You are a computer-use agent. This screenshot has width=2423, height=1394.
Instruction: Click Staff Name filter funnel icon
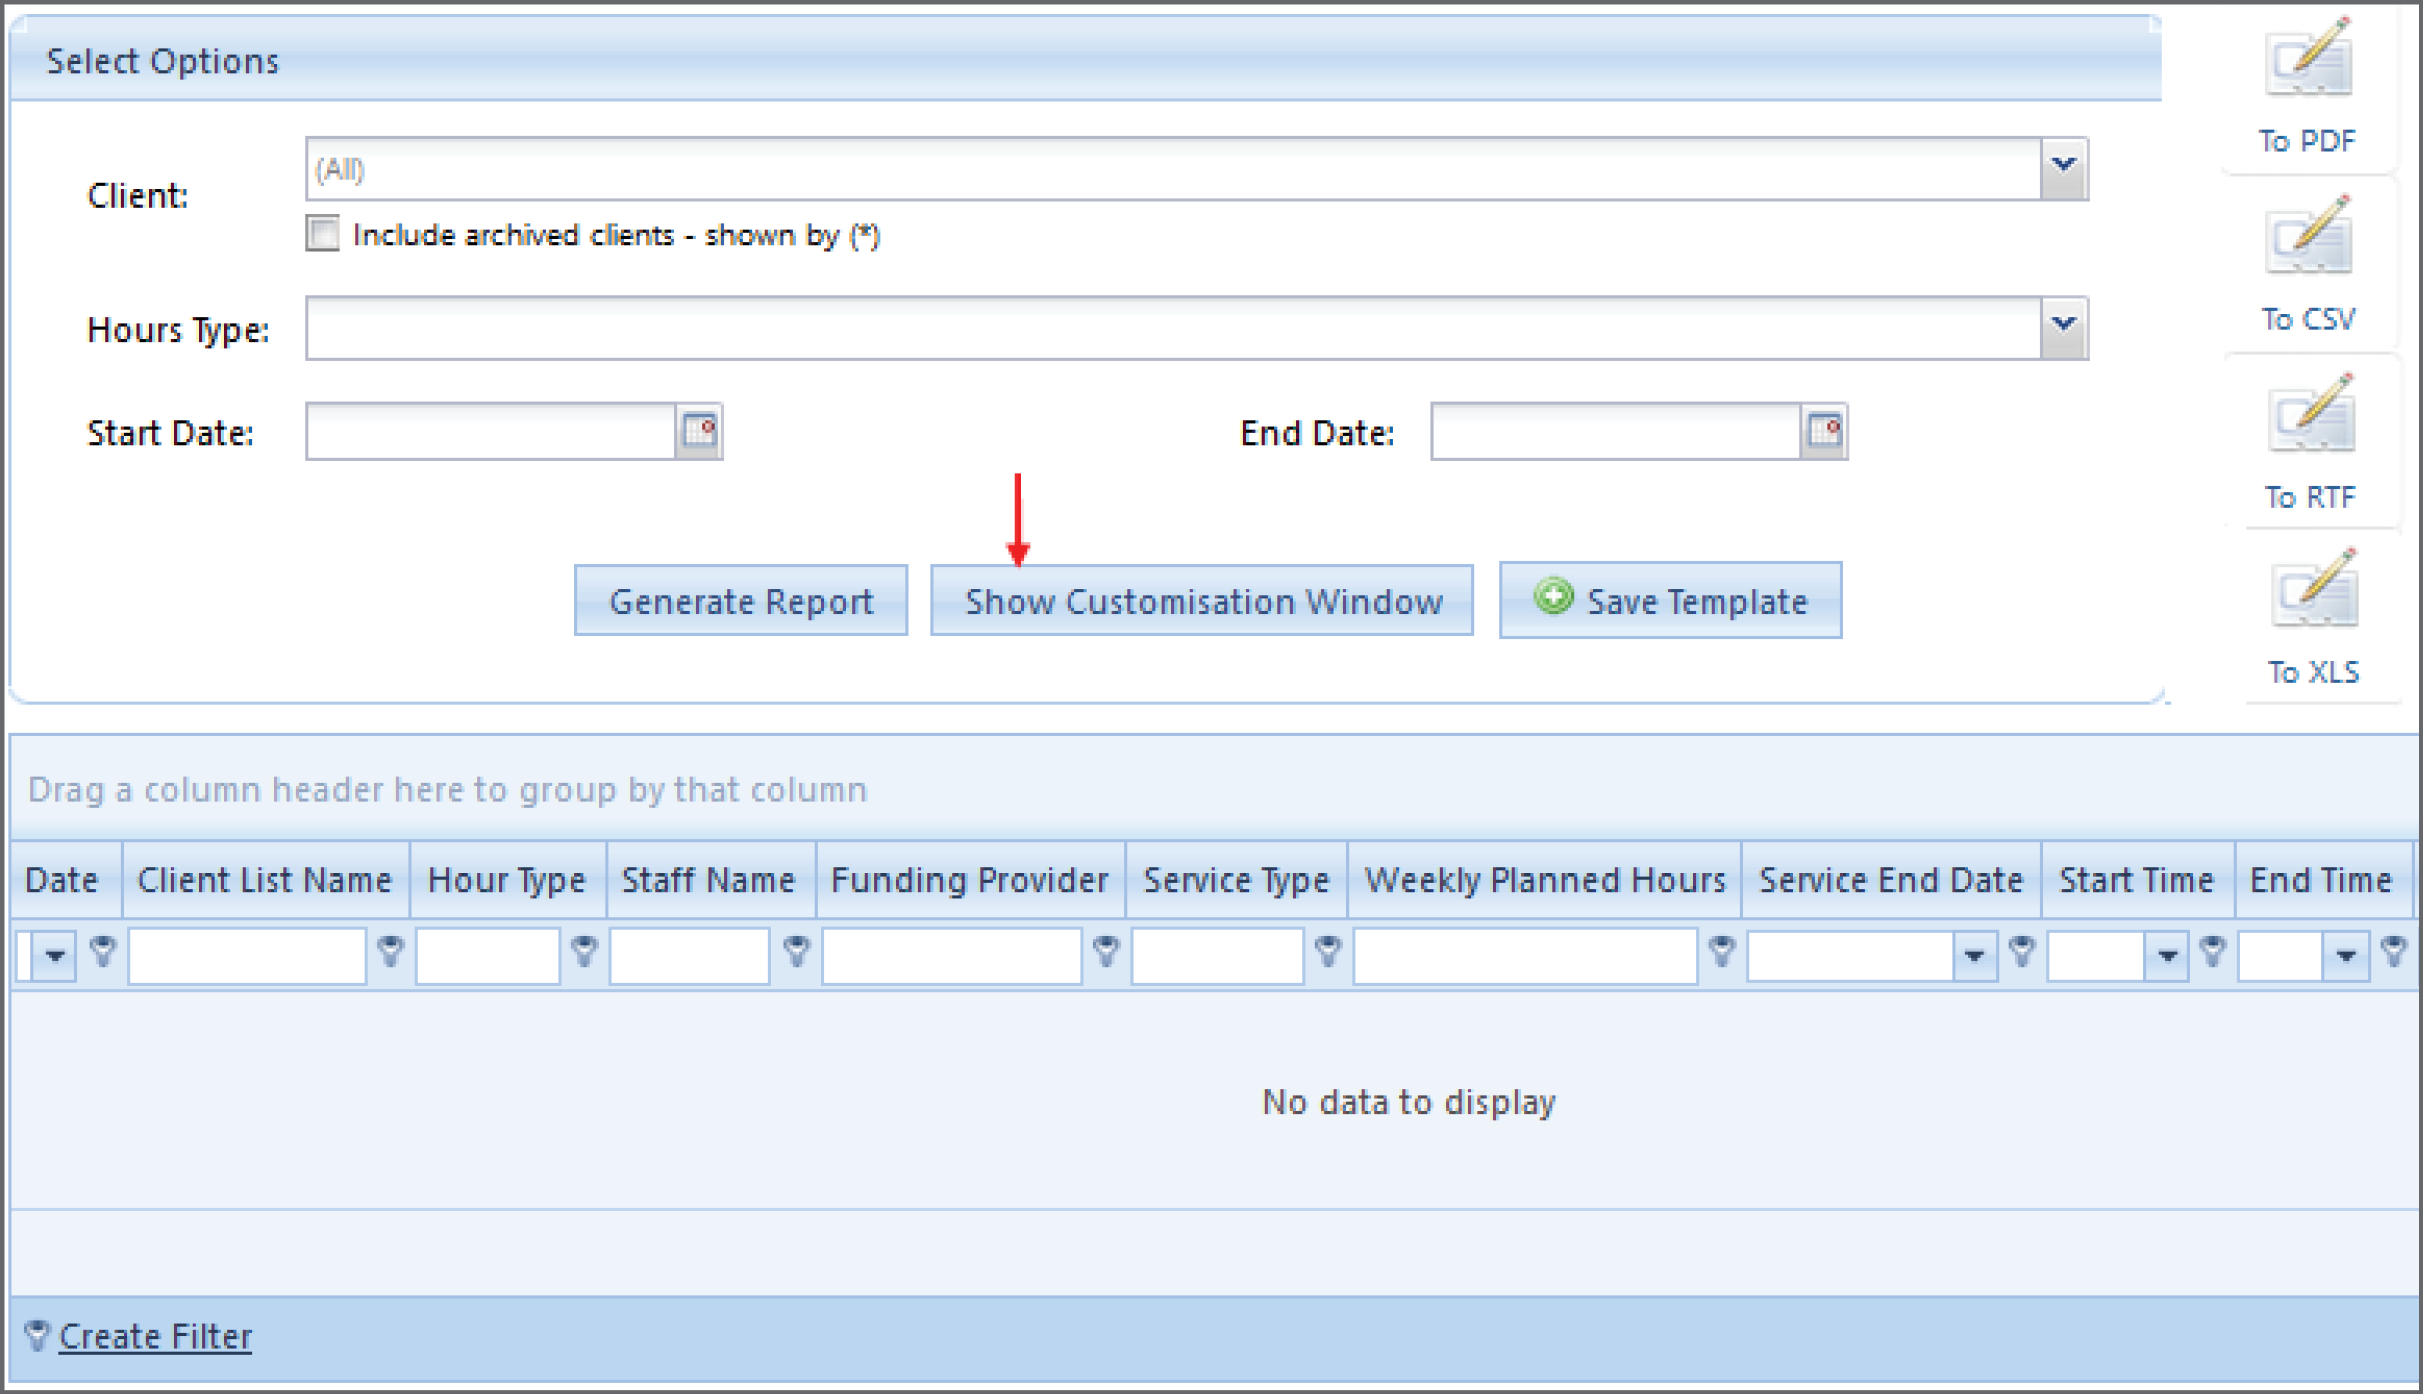[x=797, y=950]
